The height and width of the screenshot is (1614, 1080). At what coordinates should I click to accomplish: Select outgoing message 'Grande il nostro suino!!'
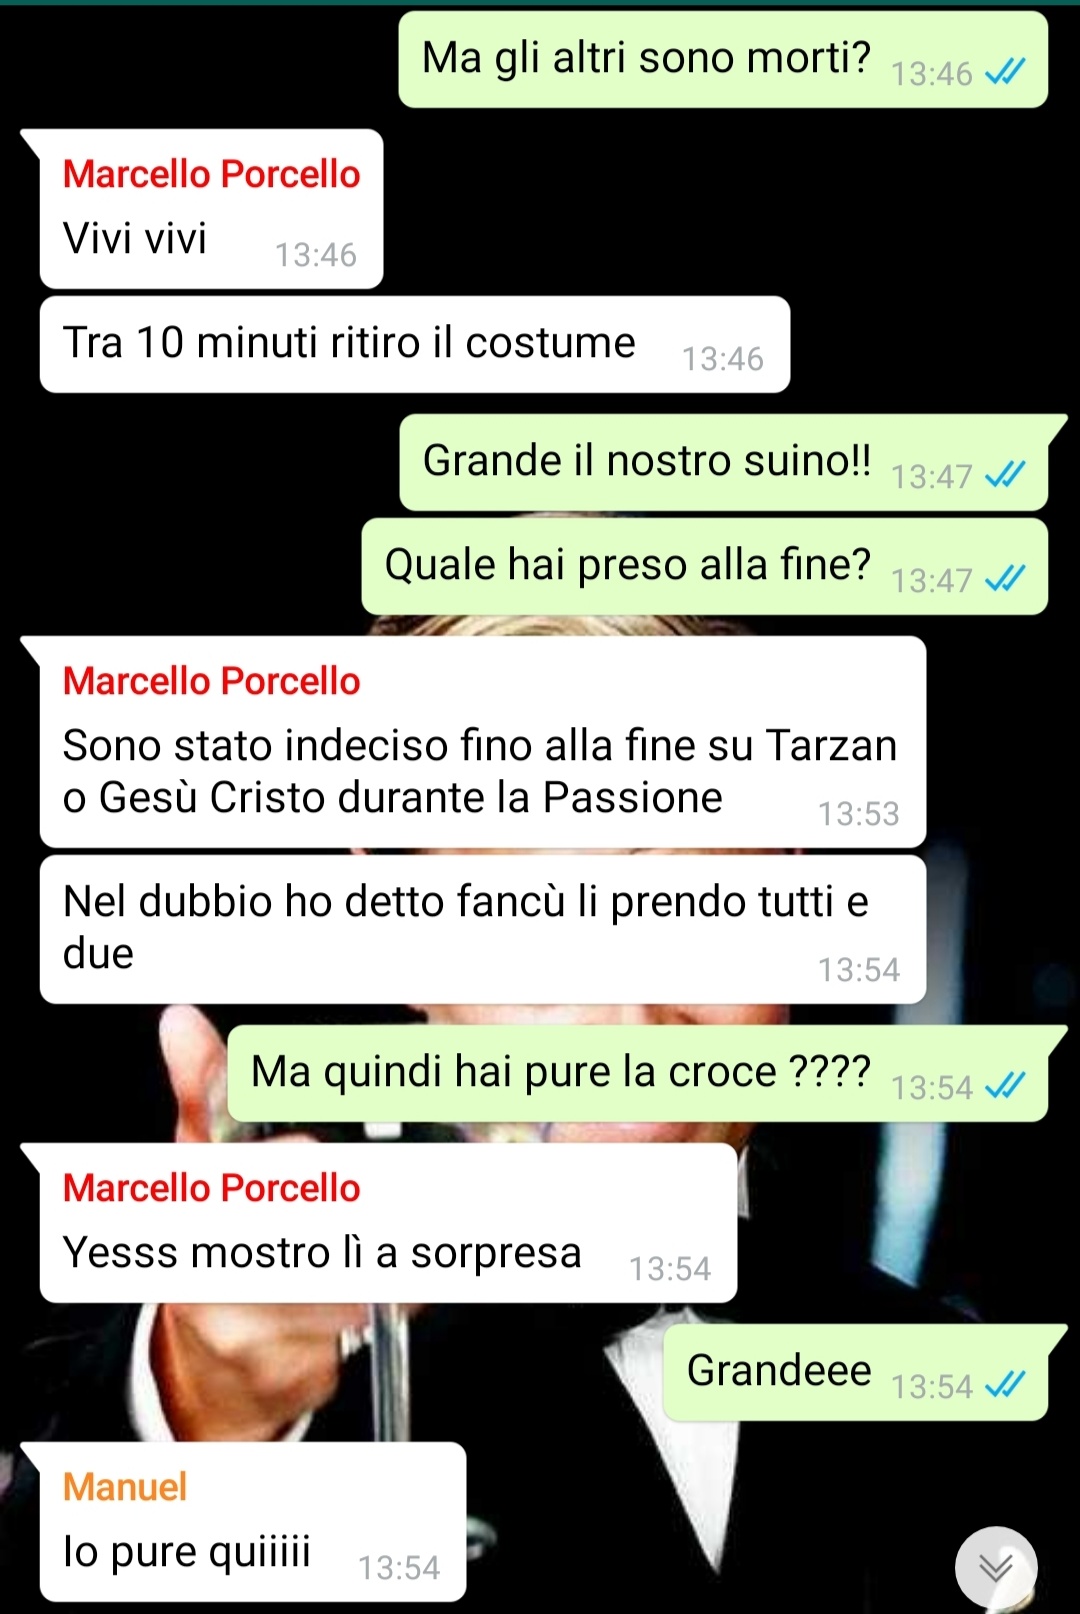point(724,462)
